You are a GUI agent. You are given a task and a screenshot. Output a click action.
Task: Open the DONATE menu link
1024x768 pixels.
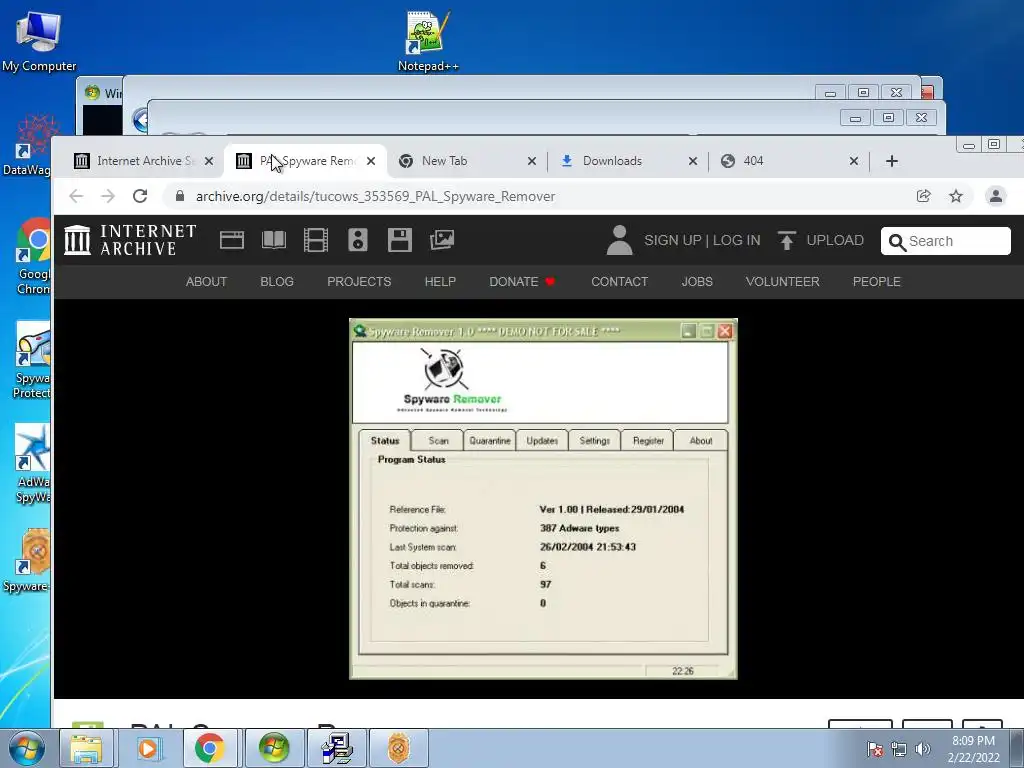(522, 281)
